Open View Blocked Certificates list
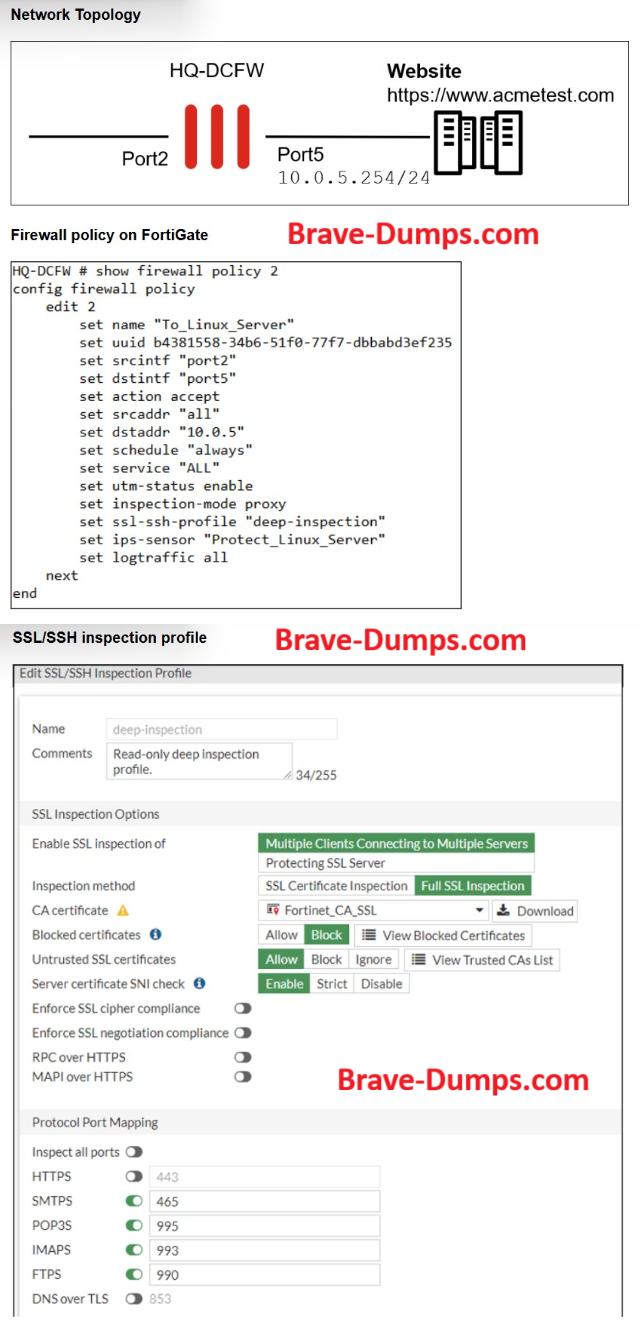This screenshot has width=640, height=1325. (443, 935)
